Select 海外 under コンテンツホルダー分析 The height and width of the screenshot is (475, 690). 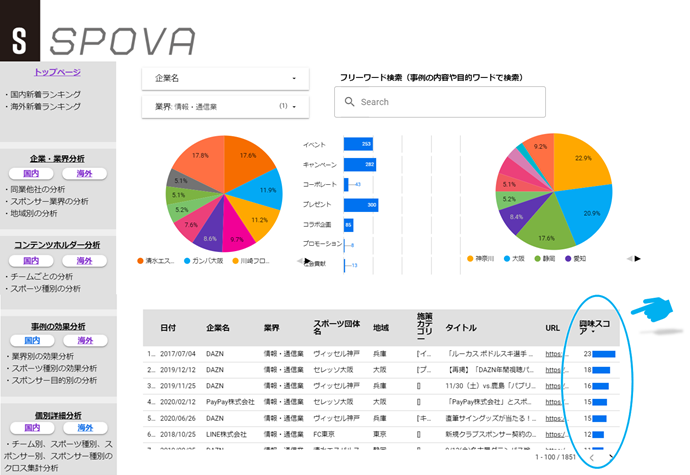click(x=84, y=261)
